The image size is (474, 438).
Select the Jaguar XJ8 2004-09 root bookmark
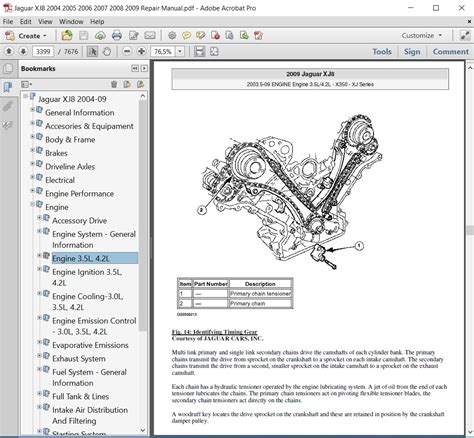click(x=72, y=99)
